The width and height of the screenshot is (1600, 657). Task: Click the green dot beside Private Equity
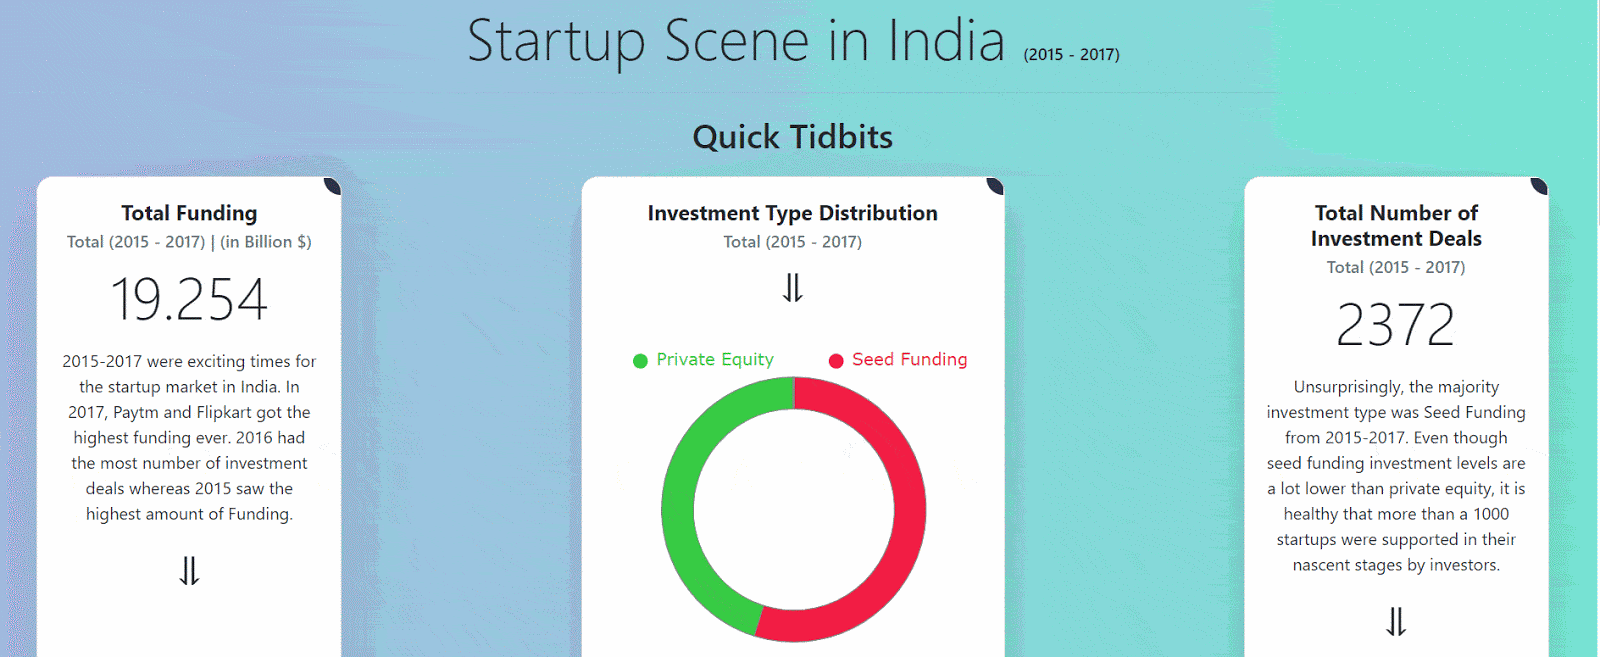click(x=640, y=359)
